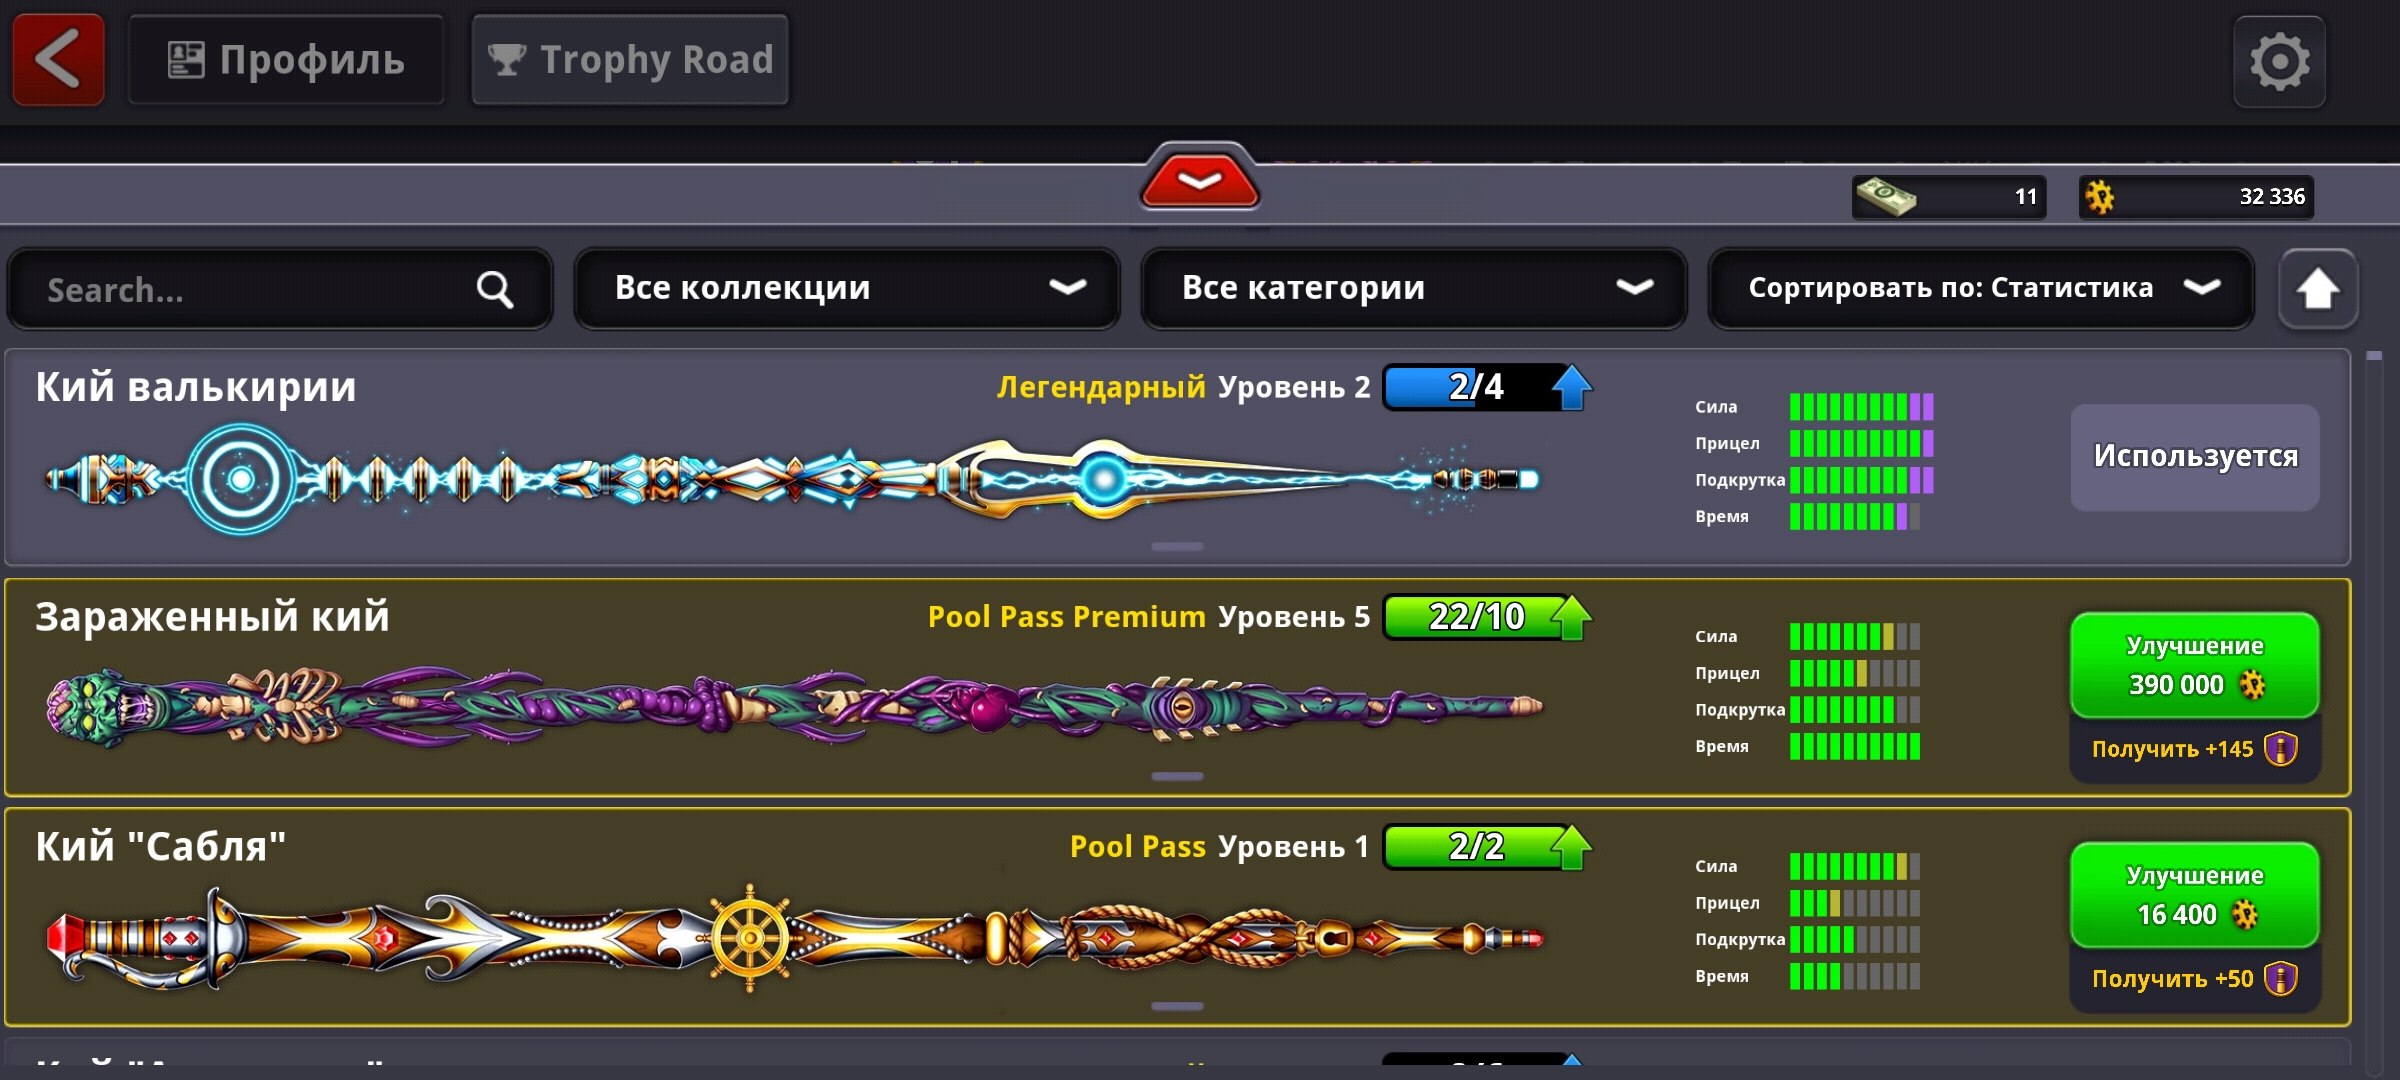Click into the Search... input field
2400x1080 pixels.
[x=280, y=289]
